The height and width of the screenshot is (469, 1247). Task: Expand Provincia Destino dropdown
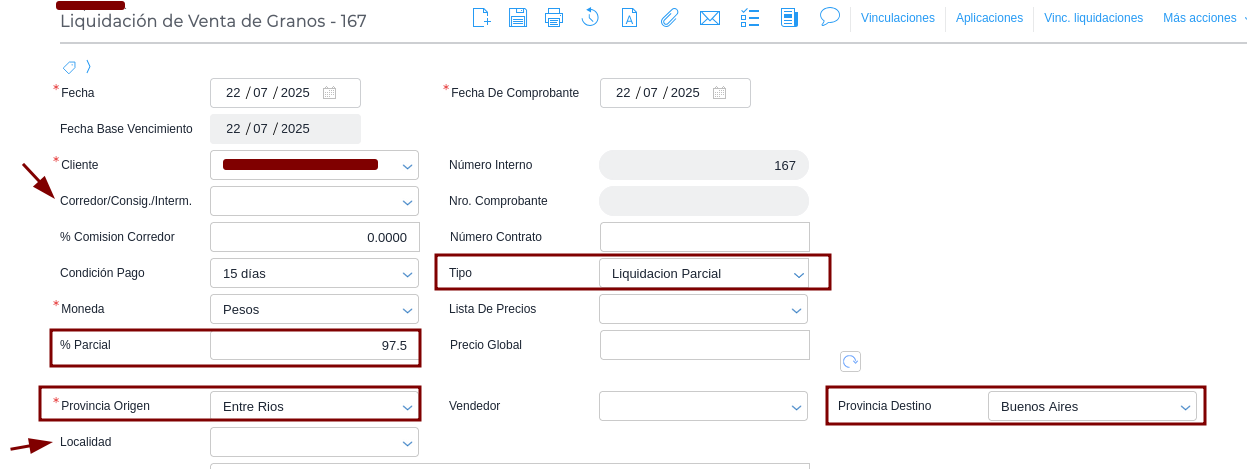[1092, 406]
